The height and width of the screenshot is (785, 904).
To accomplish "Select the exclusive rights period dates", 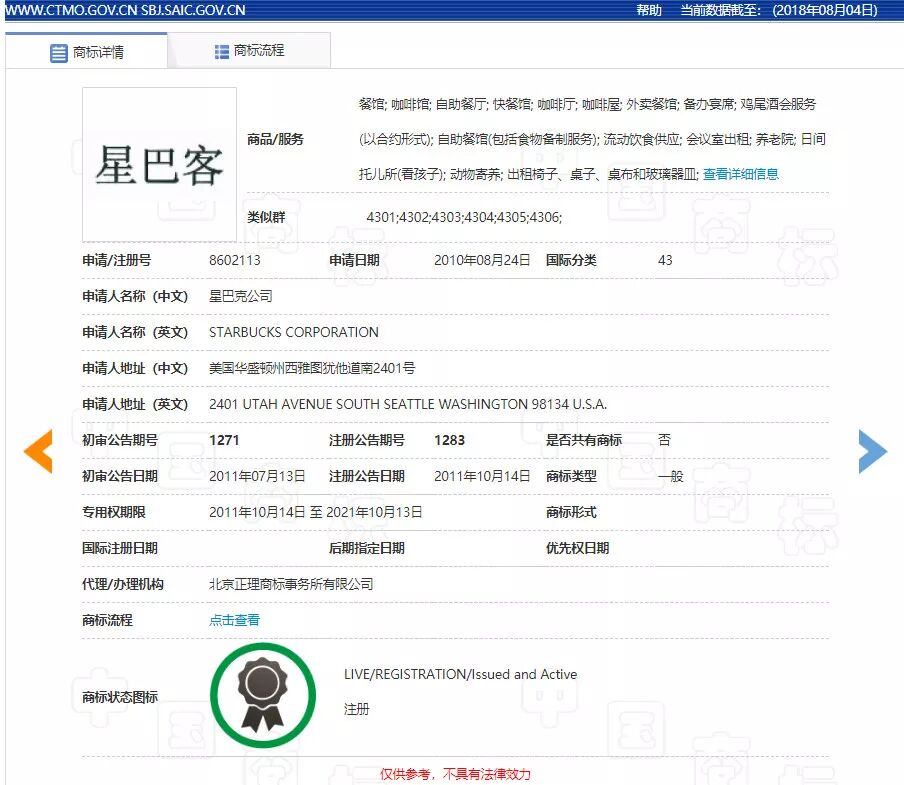I will [315, 512].
